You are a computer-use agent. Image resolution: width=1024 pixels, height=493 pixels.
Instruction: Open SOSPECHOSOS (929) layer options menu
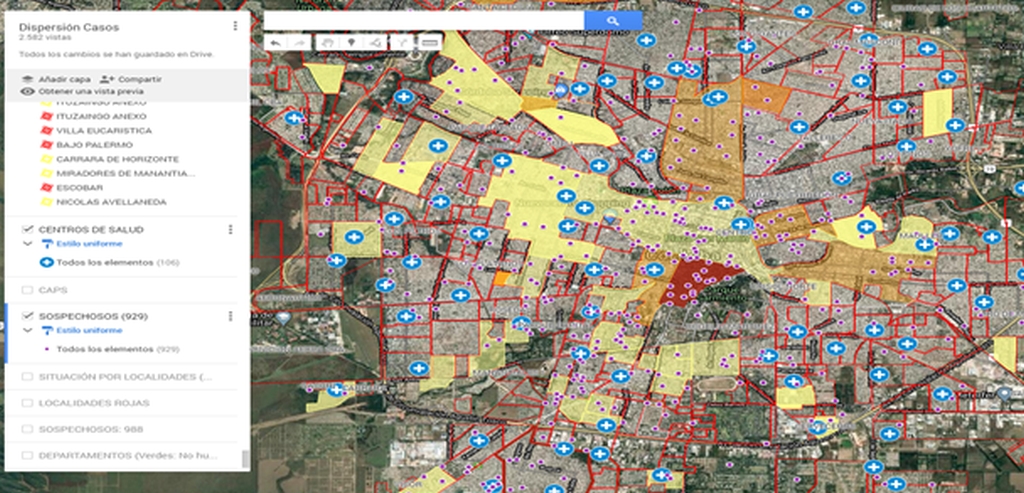(230, 316)
